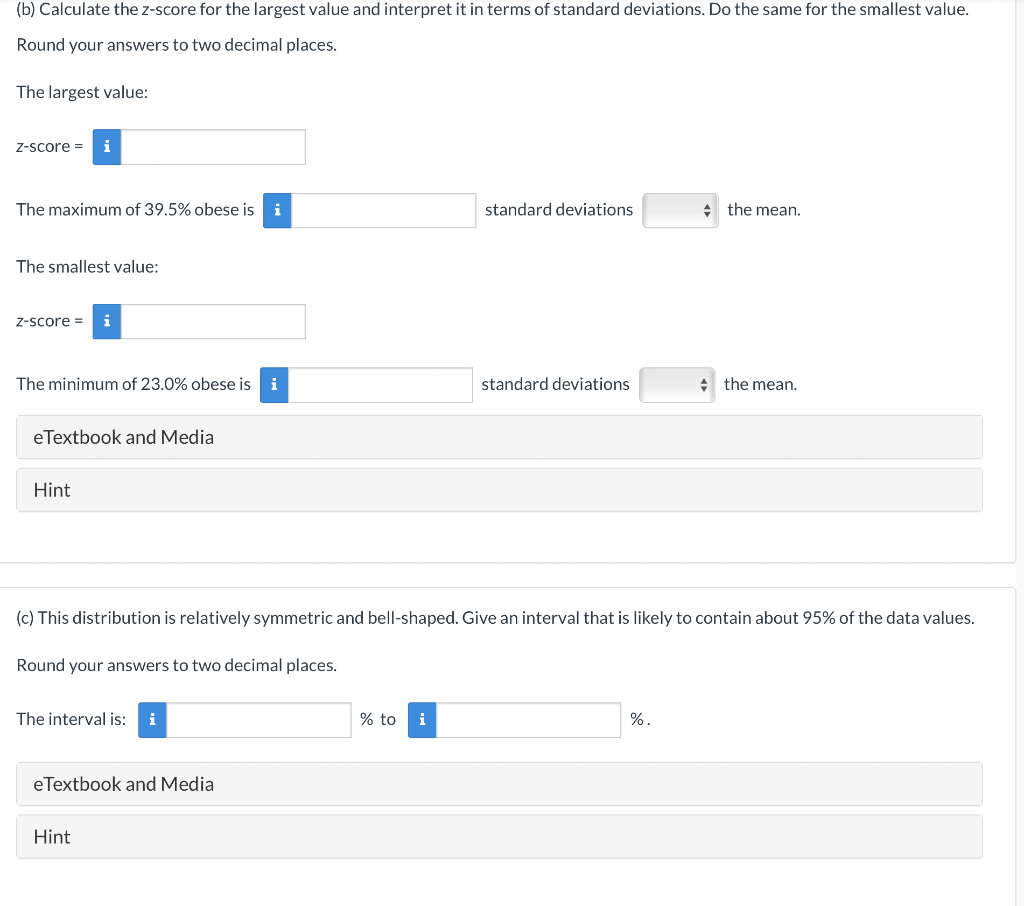Expand the Hint section for part (b)
Screen dimensions: 1024x906
coord(500,490)
